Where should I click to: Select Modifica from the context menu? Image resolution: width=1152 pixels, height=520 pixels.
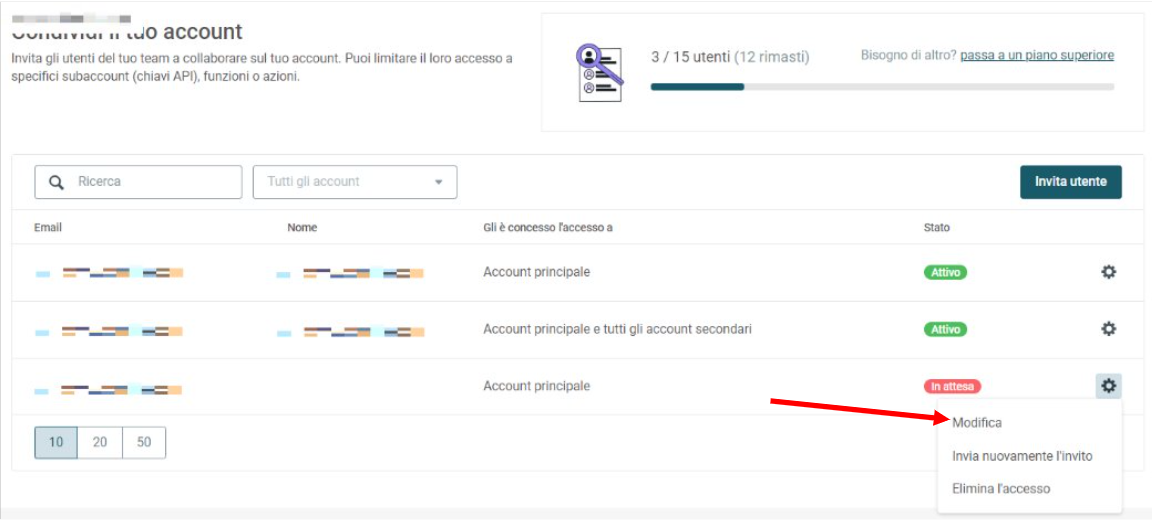(976, 423)
